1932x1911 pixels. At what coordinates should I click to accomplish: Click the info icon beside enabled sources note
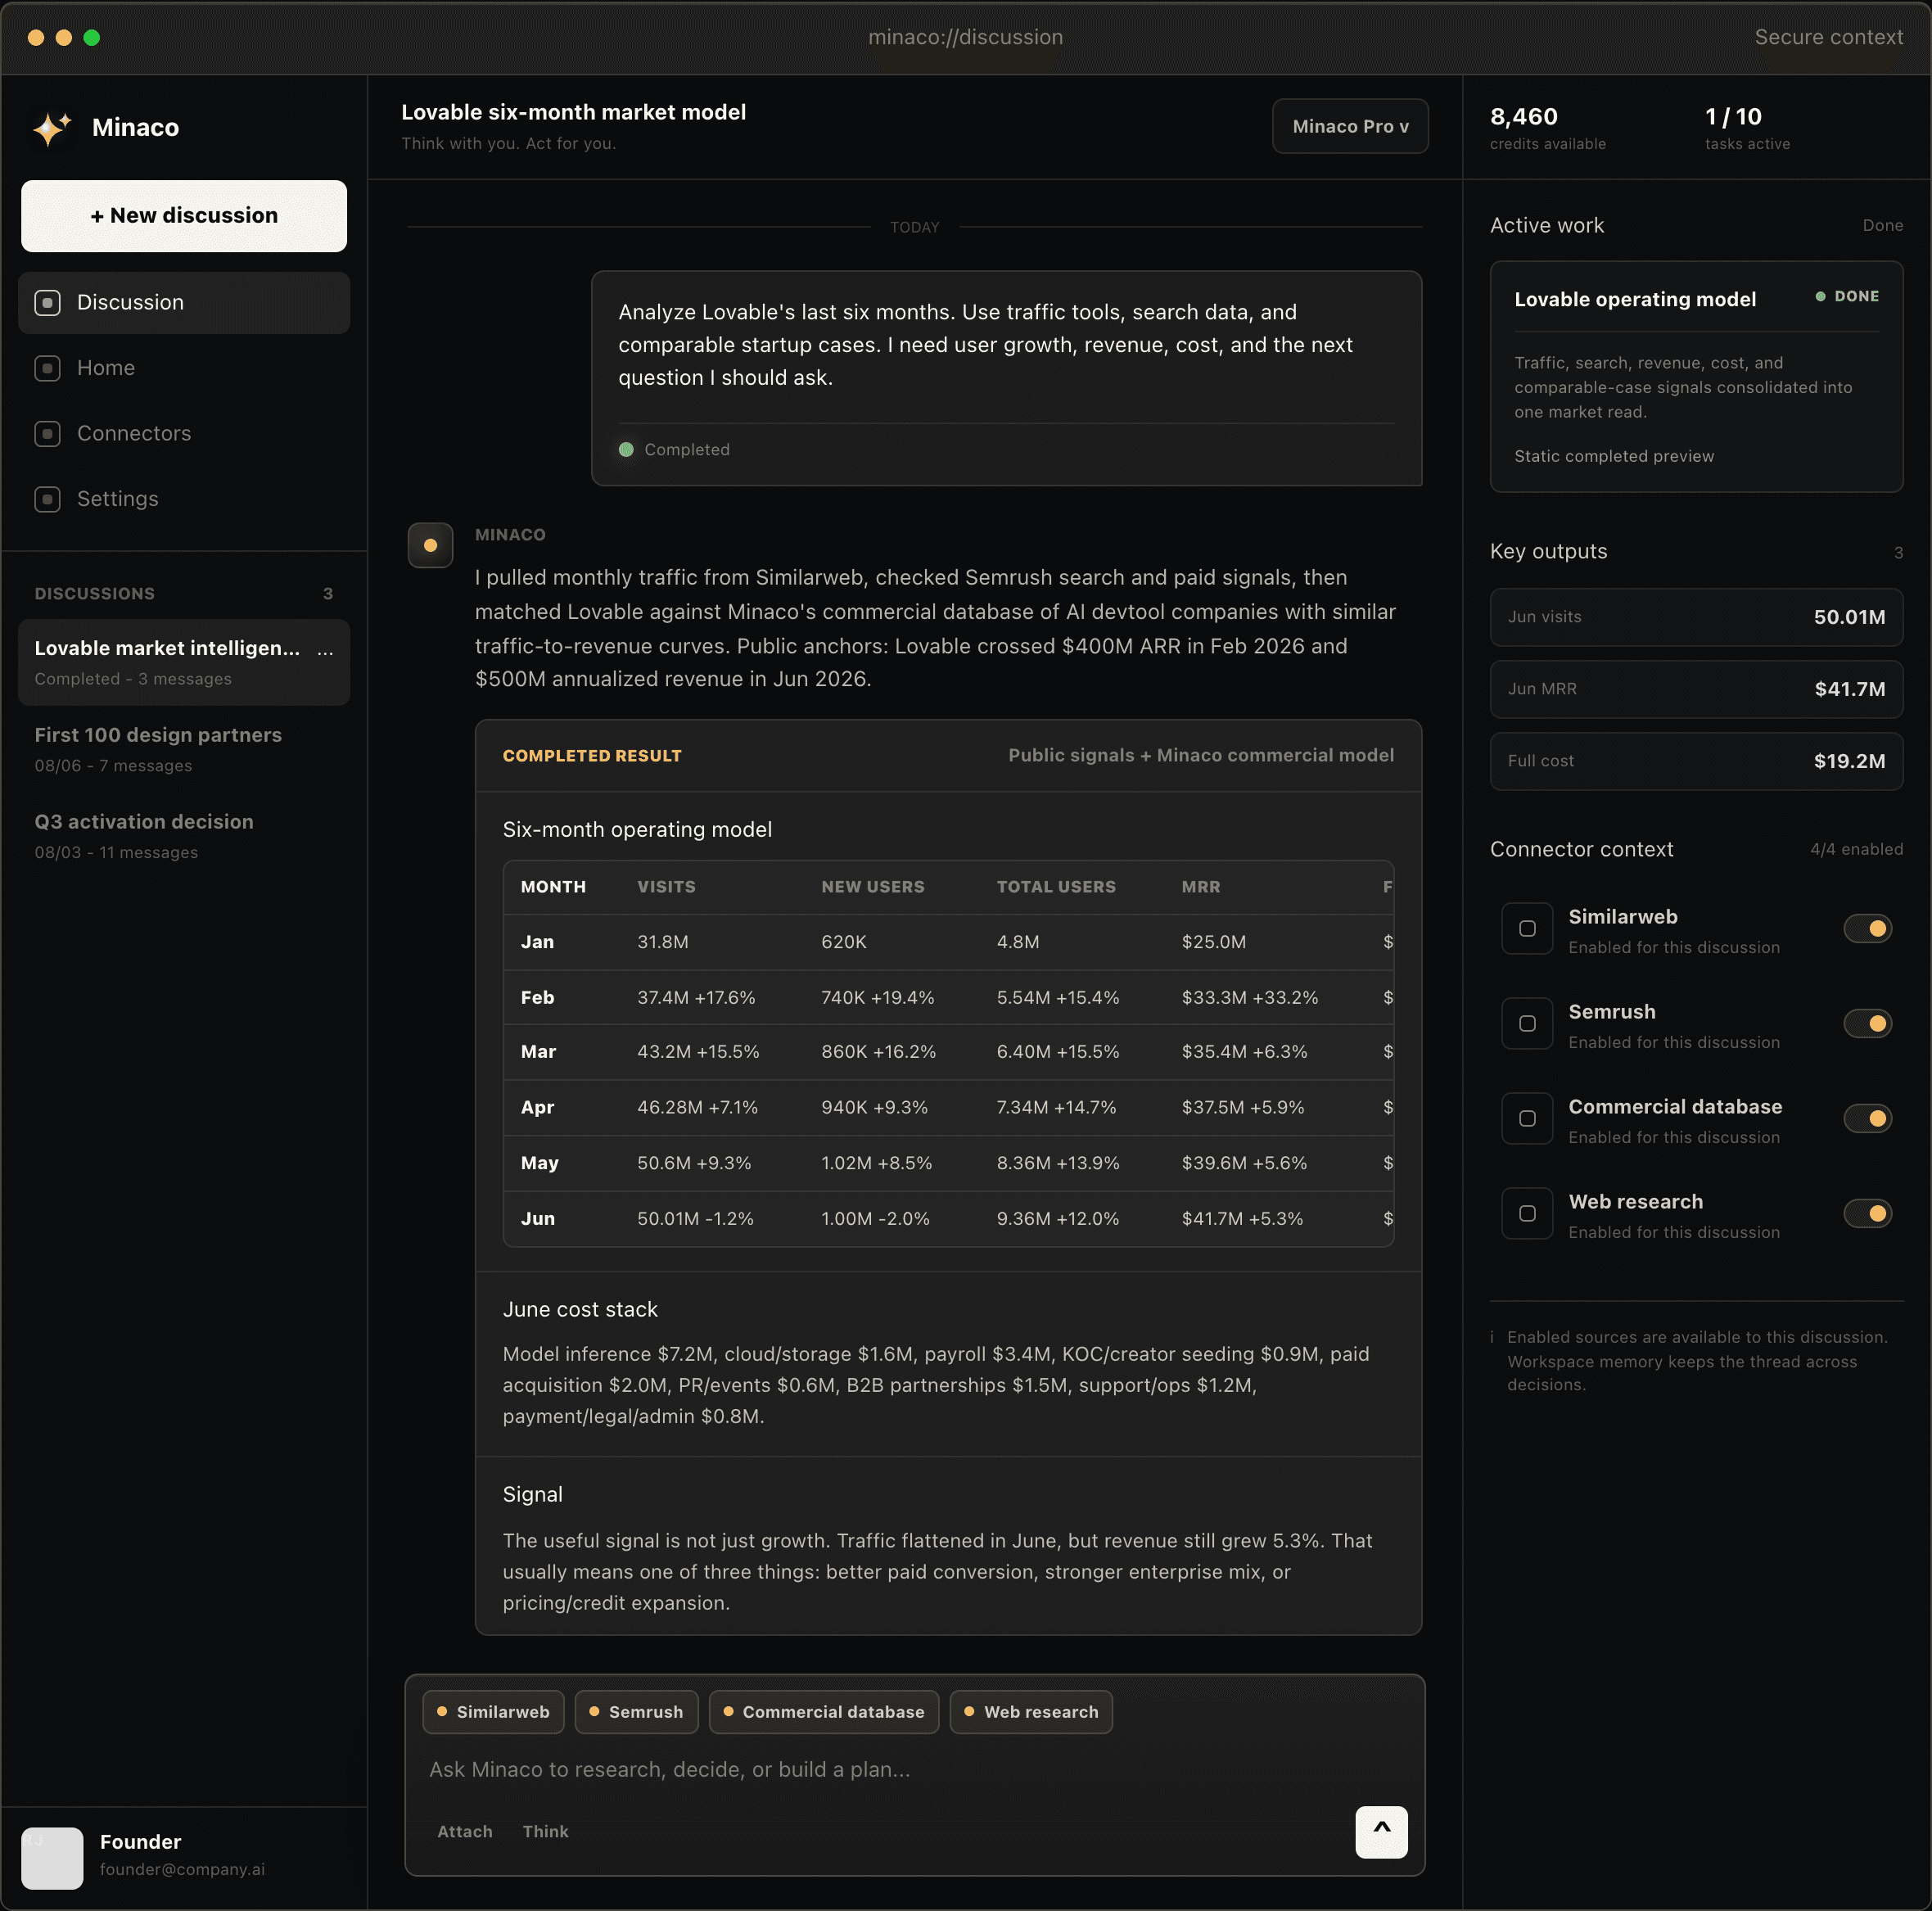pos(1492,1337)
